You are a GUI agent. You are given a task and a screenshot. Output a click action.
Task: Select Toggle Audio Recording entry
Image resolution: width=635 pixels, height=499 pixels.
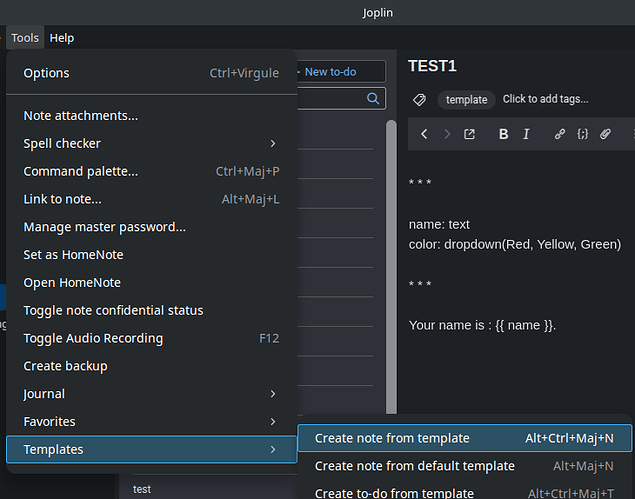point(151,338)
